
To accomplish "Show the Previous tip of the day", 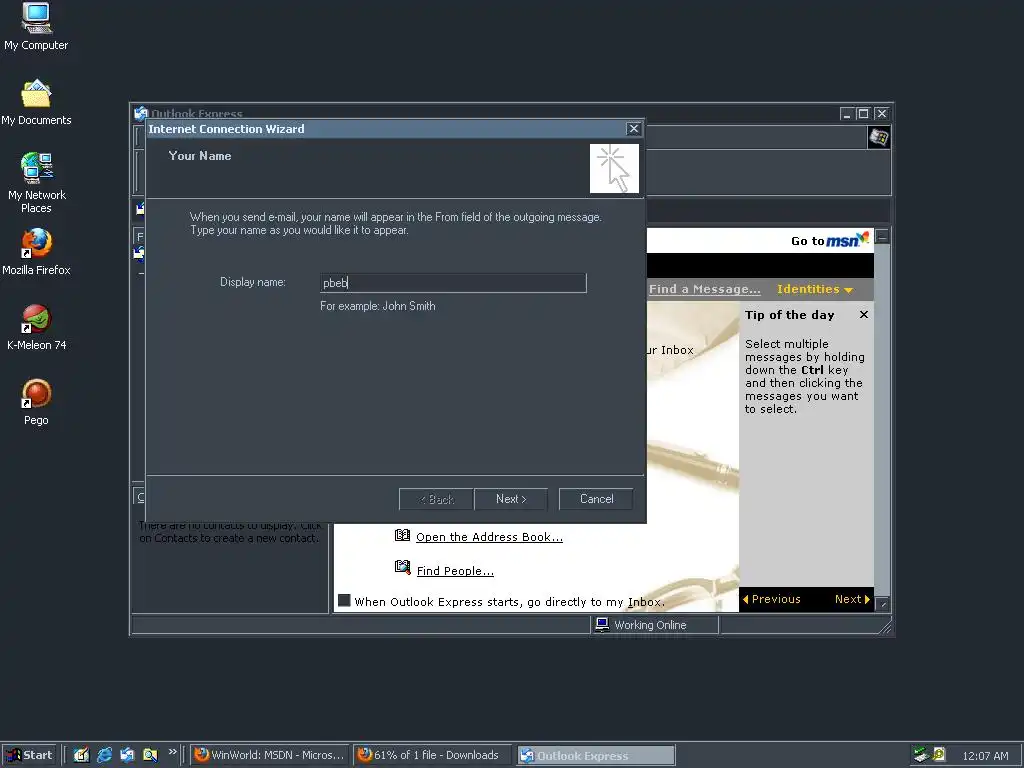I will (771, 599).
